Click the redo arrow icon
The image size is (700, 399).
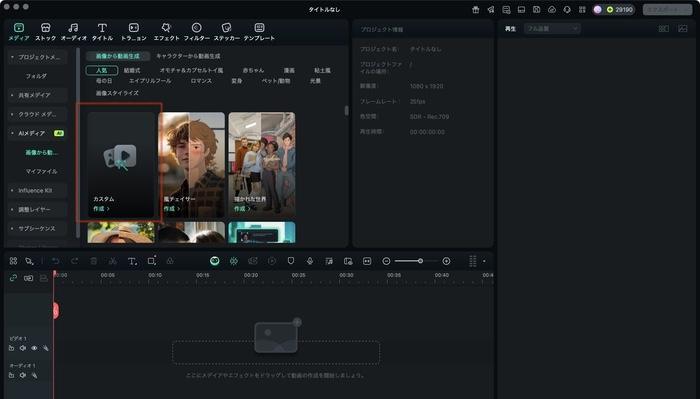[x=75, y=261]
